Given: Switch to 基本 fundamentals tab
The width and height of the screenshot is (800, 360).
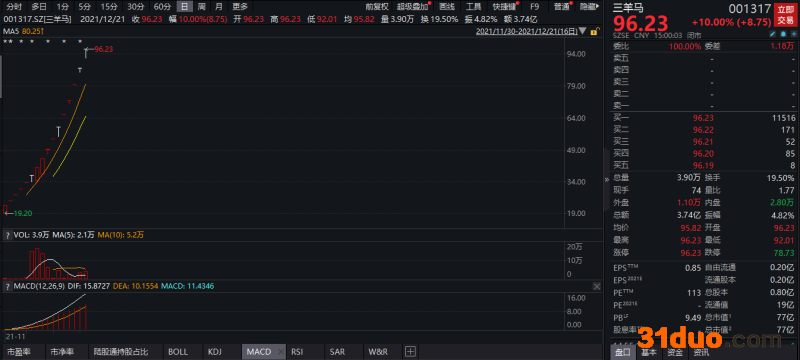Looking at the screenshot, I should [649, 352].
